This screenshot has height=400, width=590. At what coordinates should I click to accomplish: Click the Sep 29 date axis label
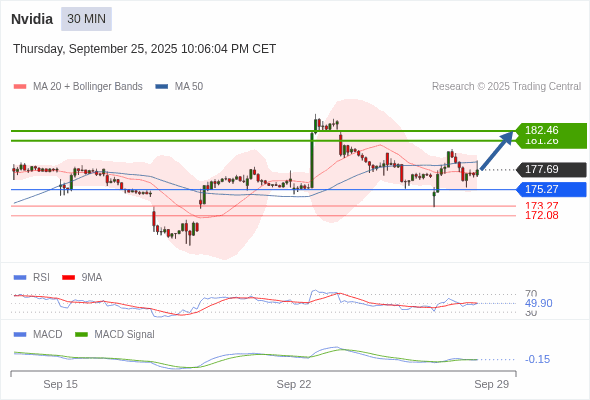491,384
